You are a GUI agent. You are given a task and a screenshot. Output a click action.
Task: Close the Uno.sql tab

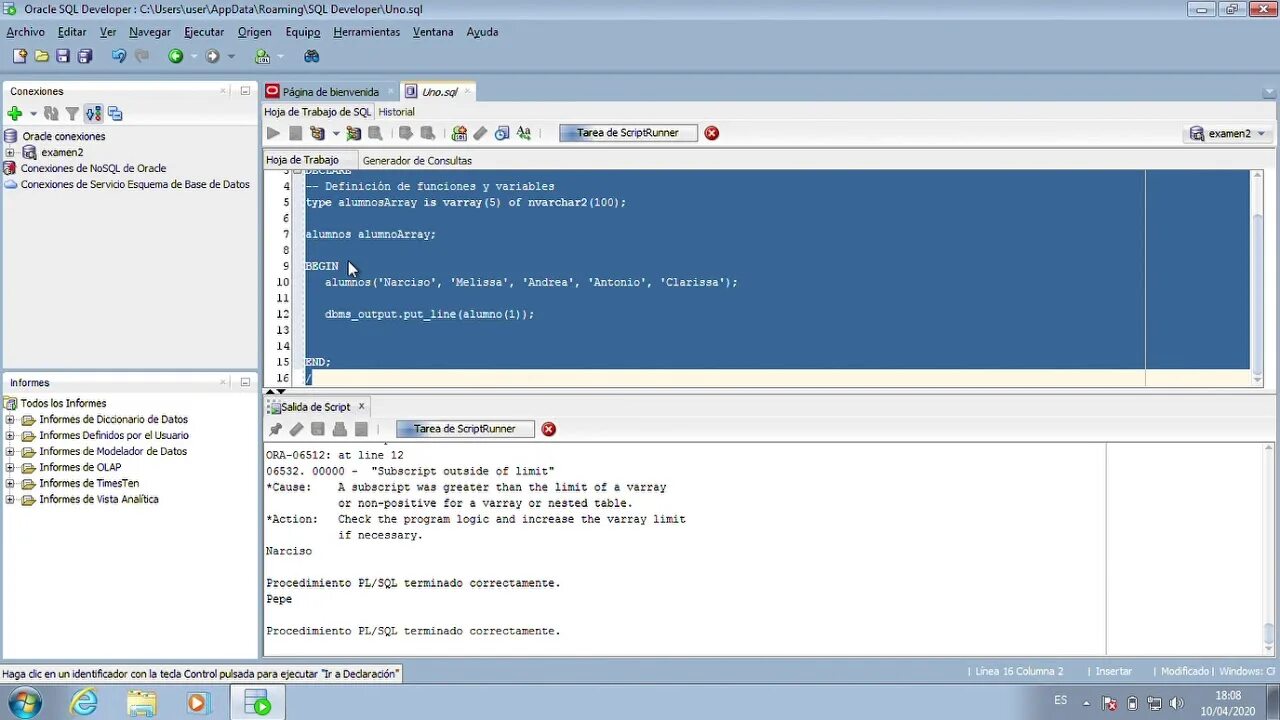[467, 91]
